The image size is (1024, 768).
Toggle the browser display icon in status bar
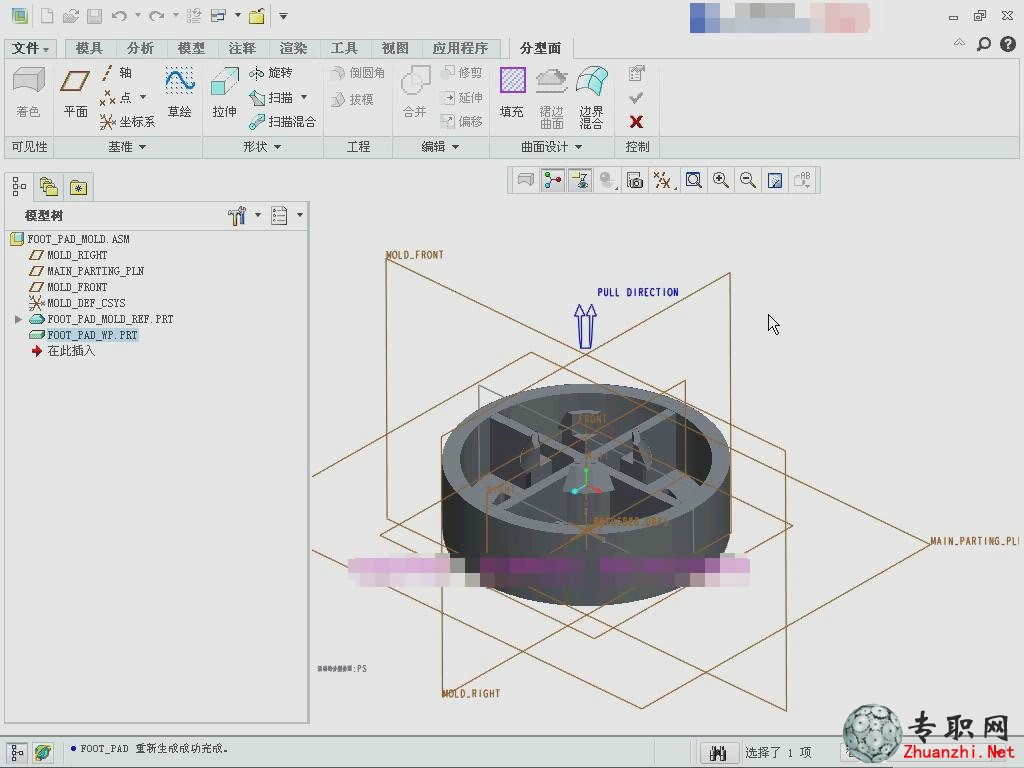click(x=43, y=753)
